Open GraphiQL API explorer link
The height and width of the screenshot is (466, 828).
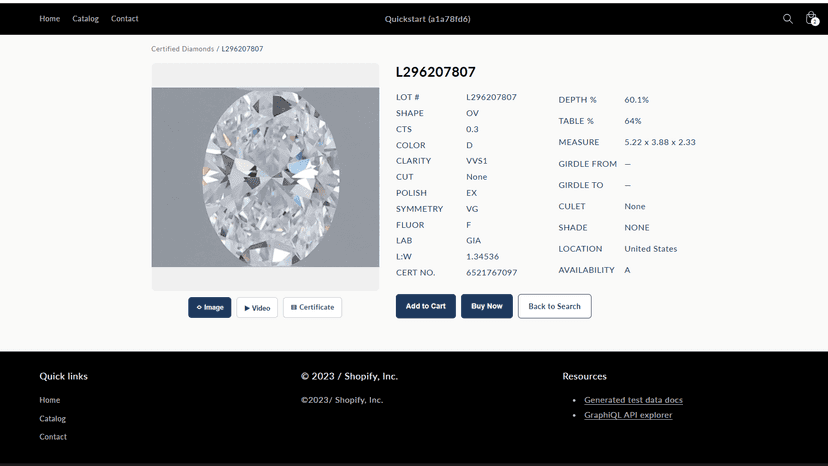click(x=628, y=415)
